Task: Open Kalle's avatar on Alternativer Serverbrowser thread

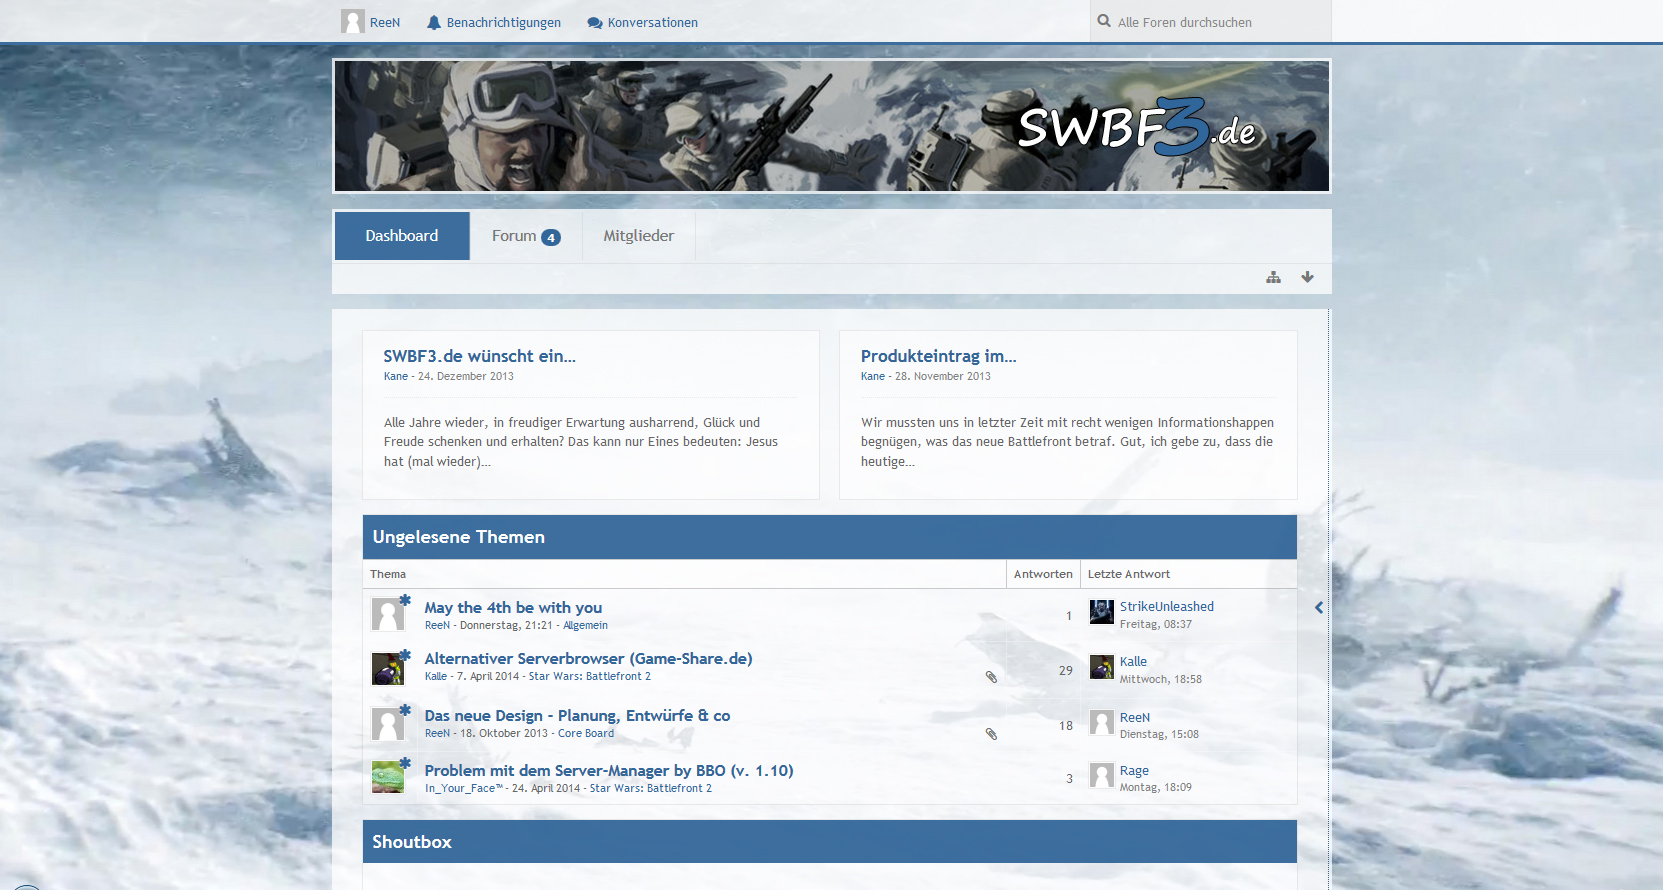Action: pos(388,669)
